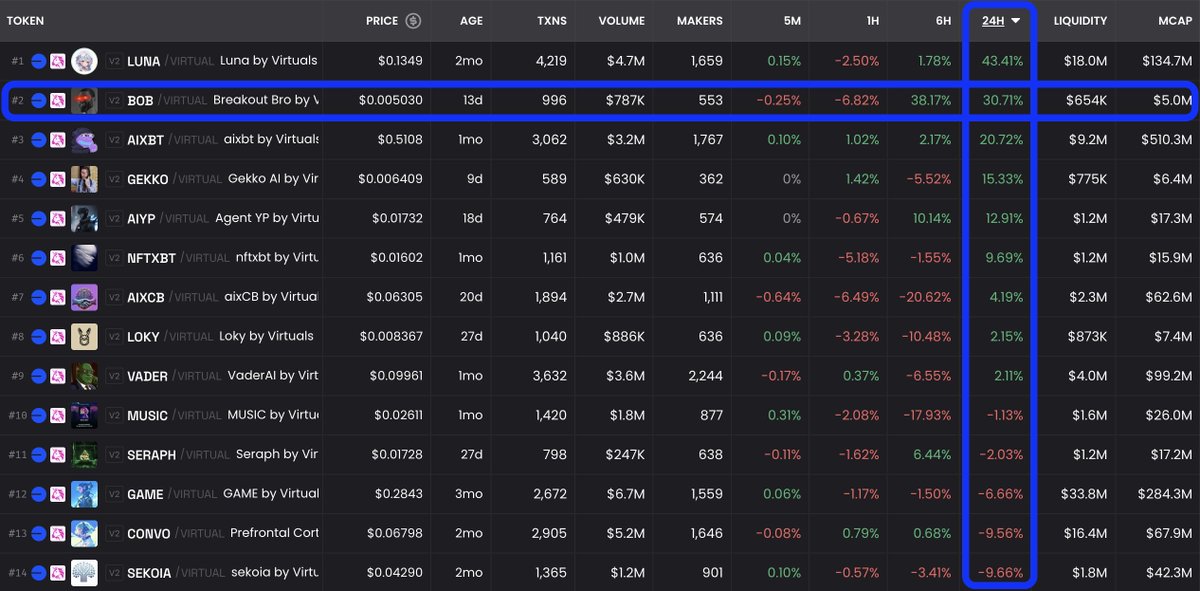Sort tokens by the LIQUIDITY column
1200x591 pixels.
tap(1078, 20)
